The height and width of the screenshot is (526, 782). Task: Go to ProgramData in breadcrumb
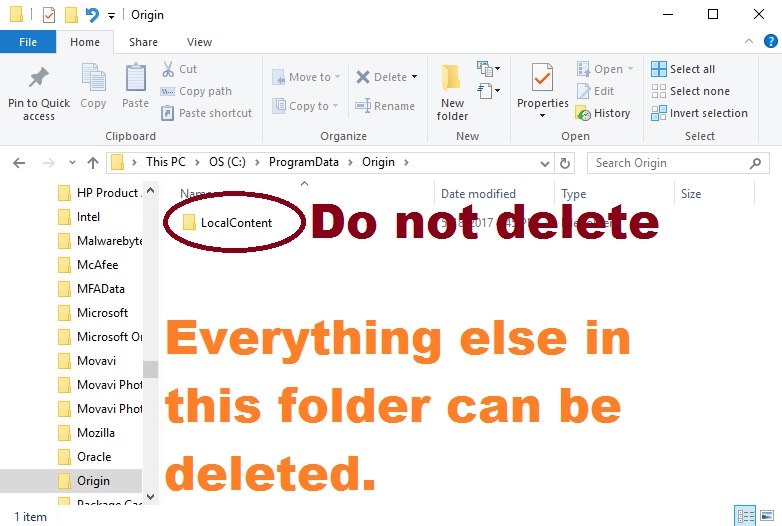304,162
